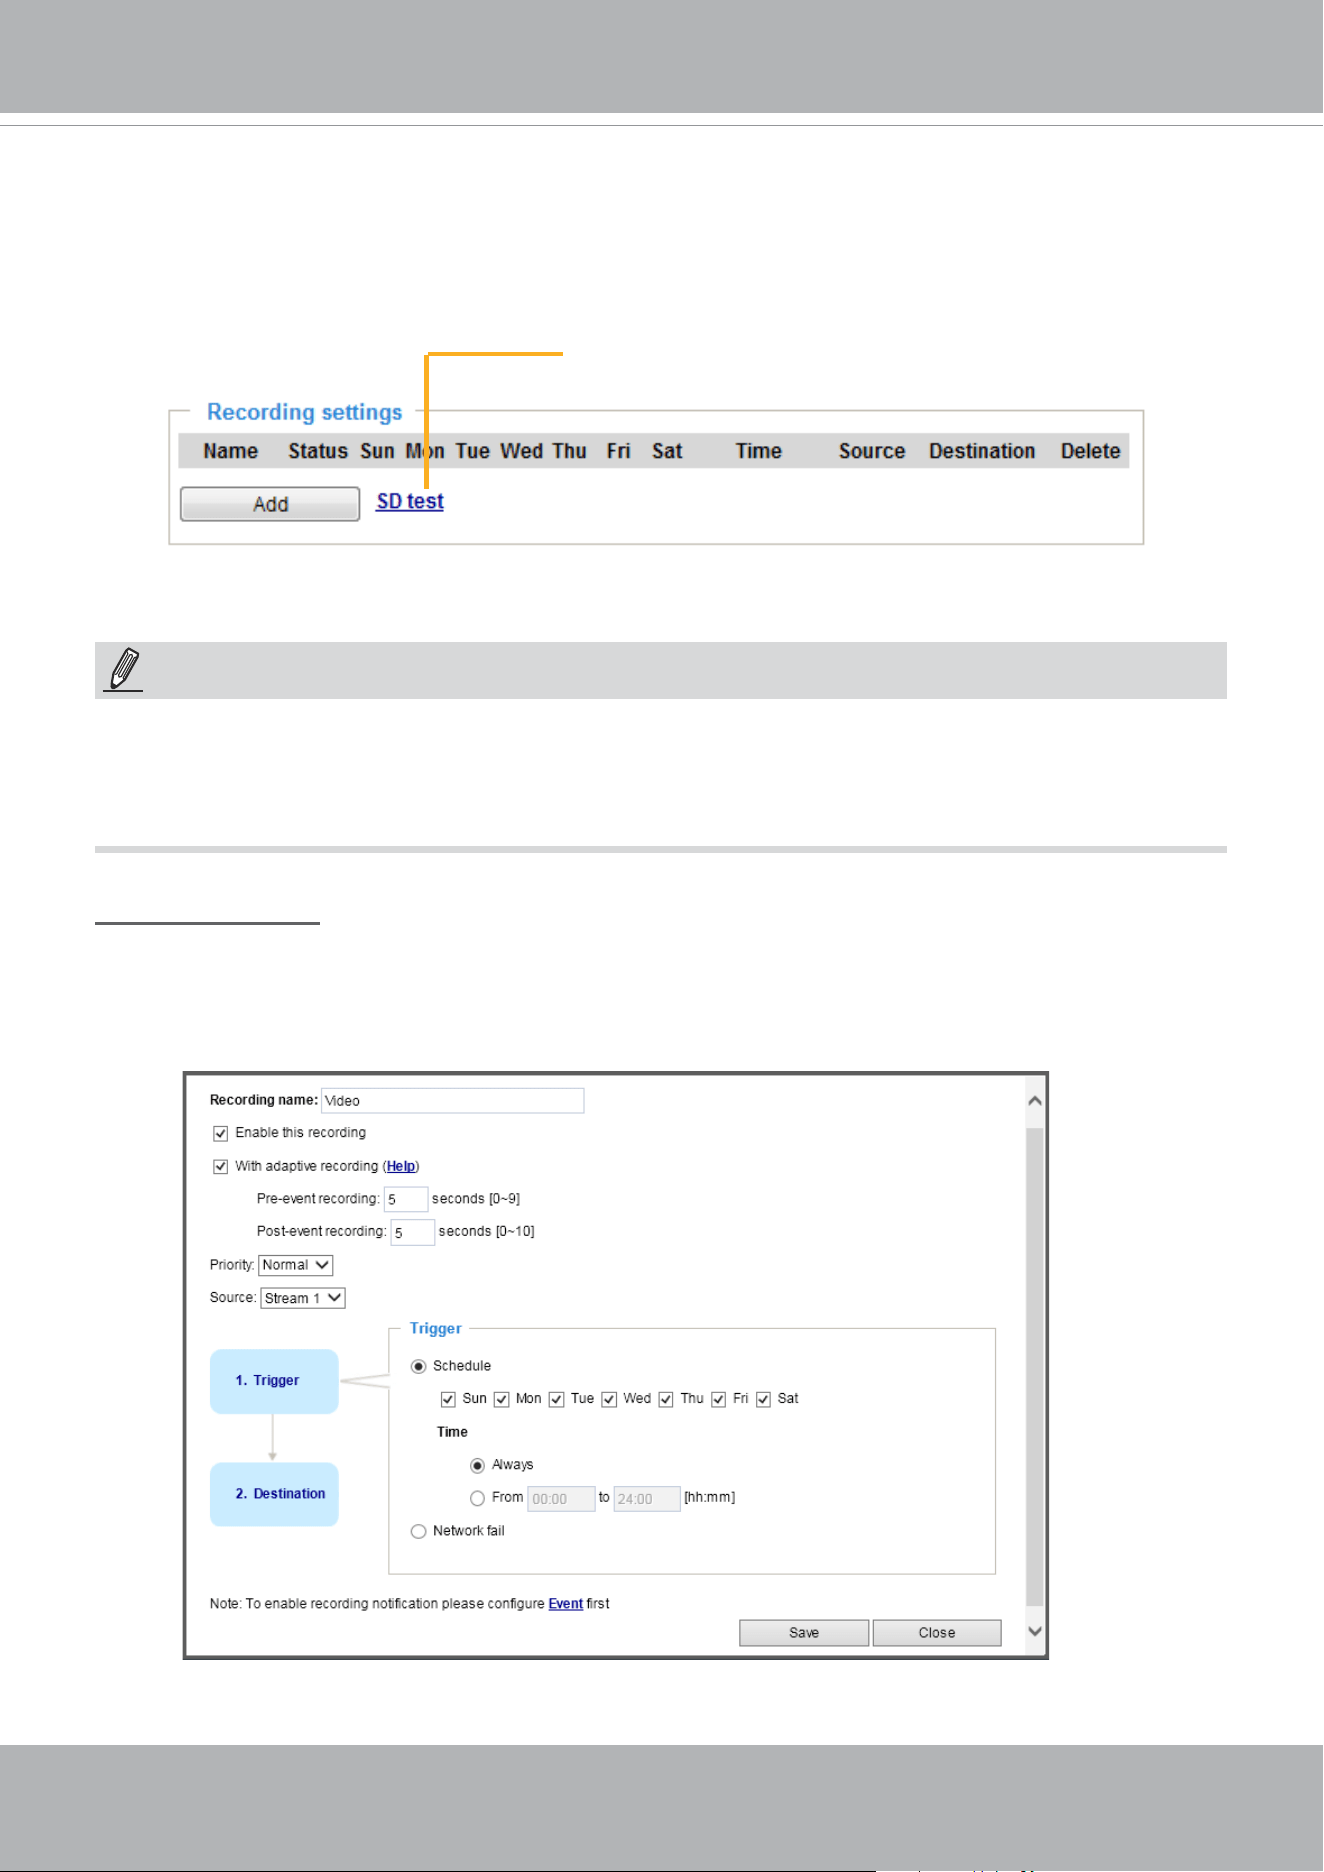The image size is (1324, 1872).
Task: Uncheck the Sat checkbox
Action: click(x=763, y=1400)
